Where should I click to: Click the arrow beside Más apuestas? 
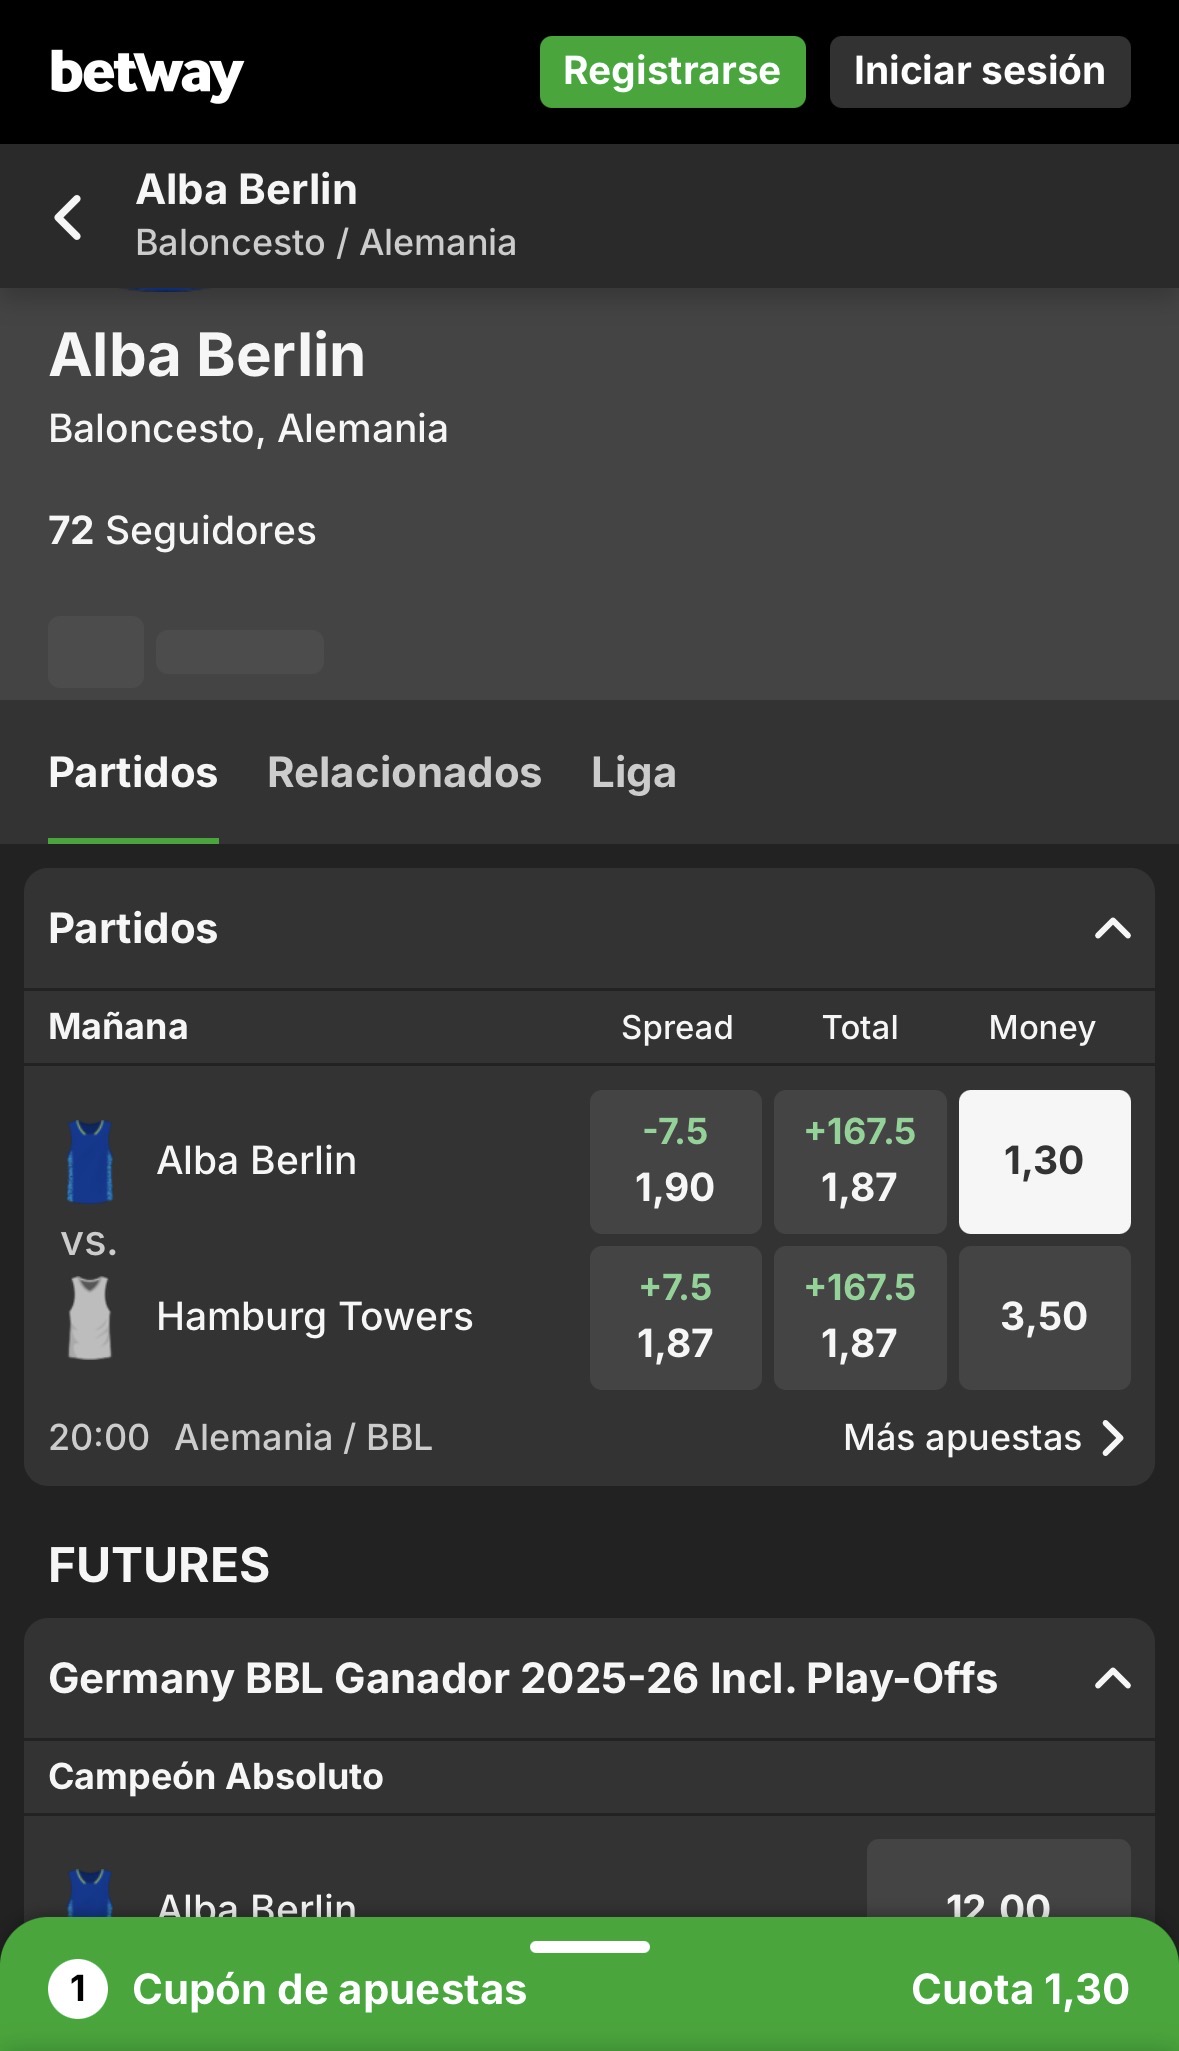click(1113, 1438)
